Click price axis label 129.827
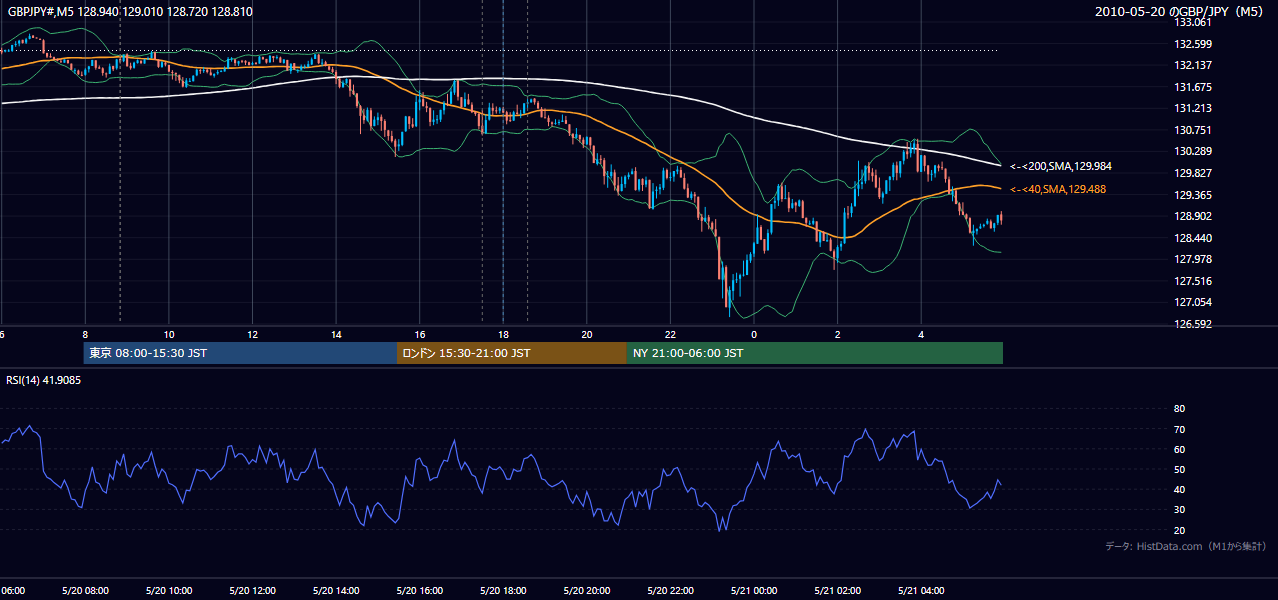The height and width of the screenshot is (600, 1278). point(1193,173)
